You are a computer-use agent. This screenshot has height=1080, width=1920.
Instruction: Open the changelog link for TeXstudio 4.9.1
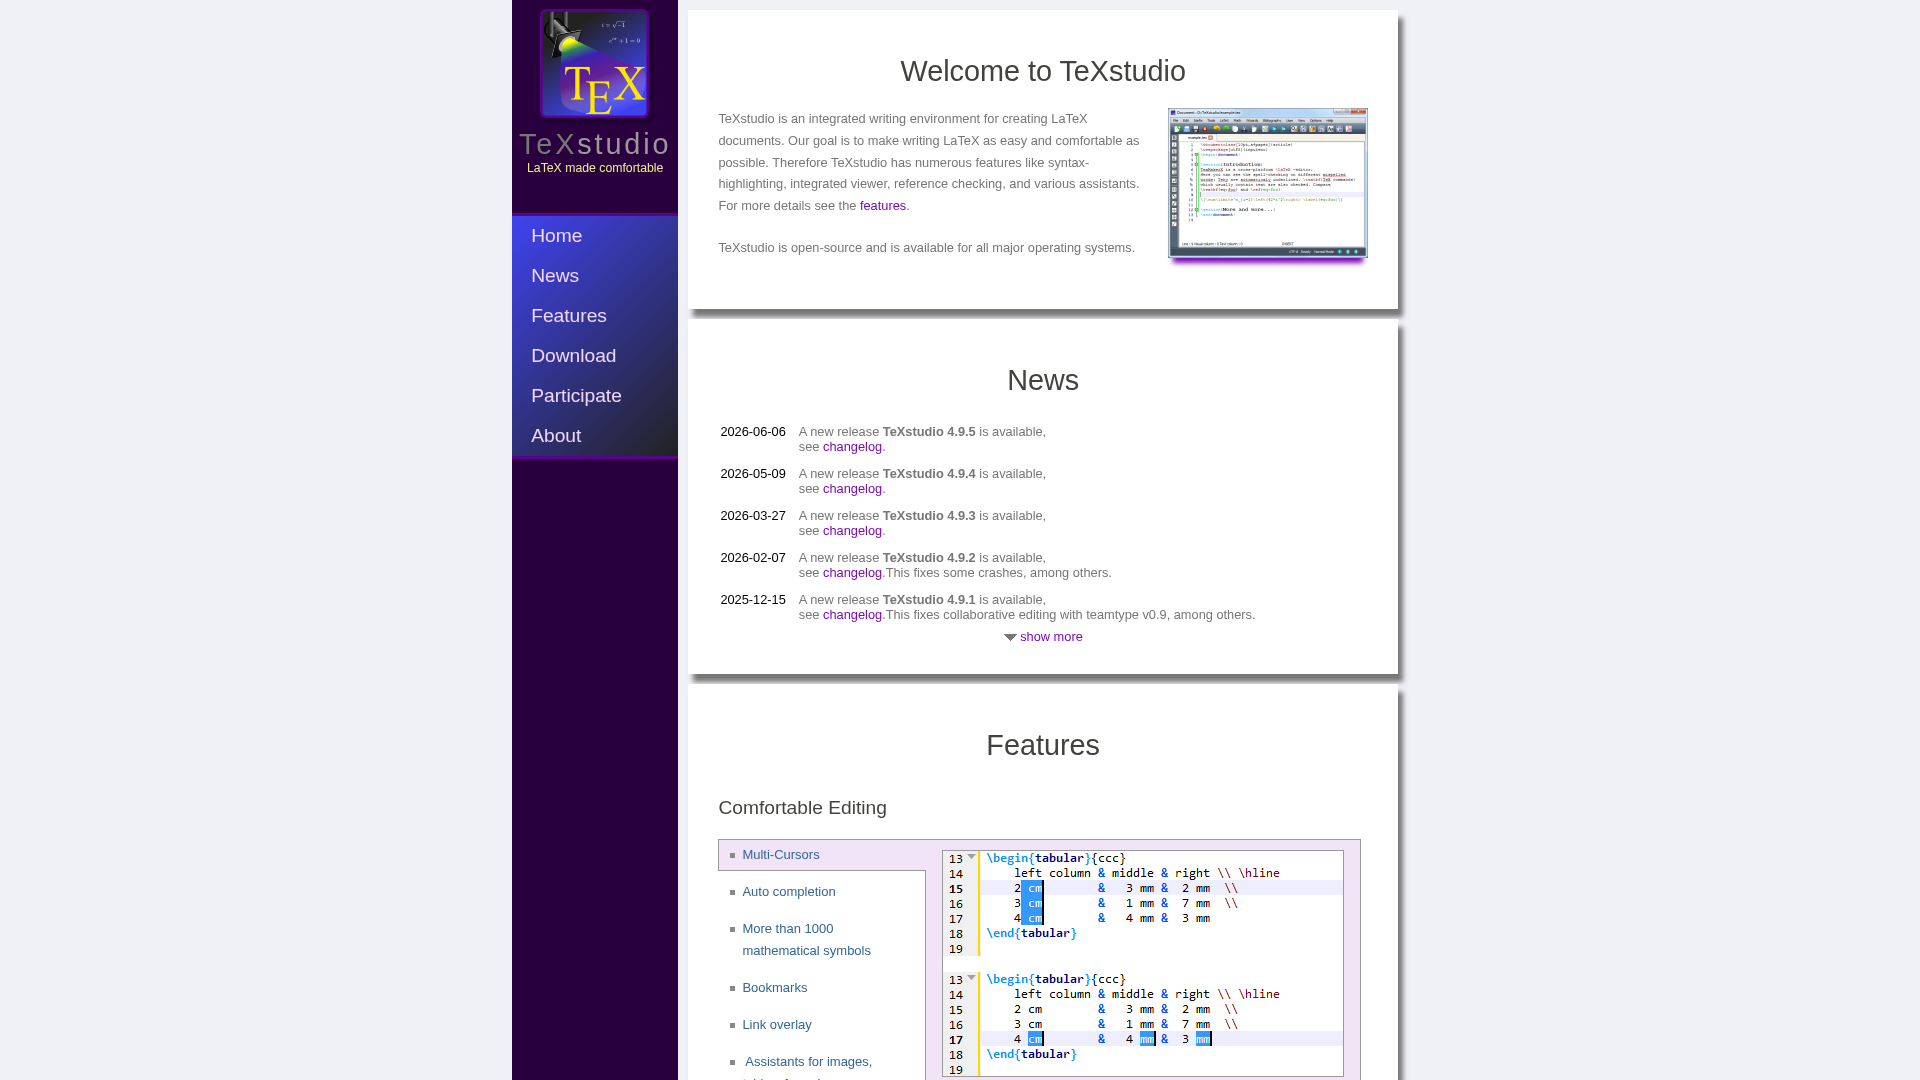pos(852,615)
